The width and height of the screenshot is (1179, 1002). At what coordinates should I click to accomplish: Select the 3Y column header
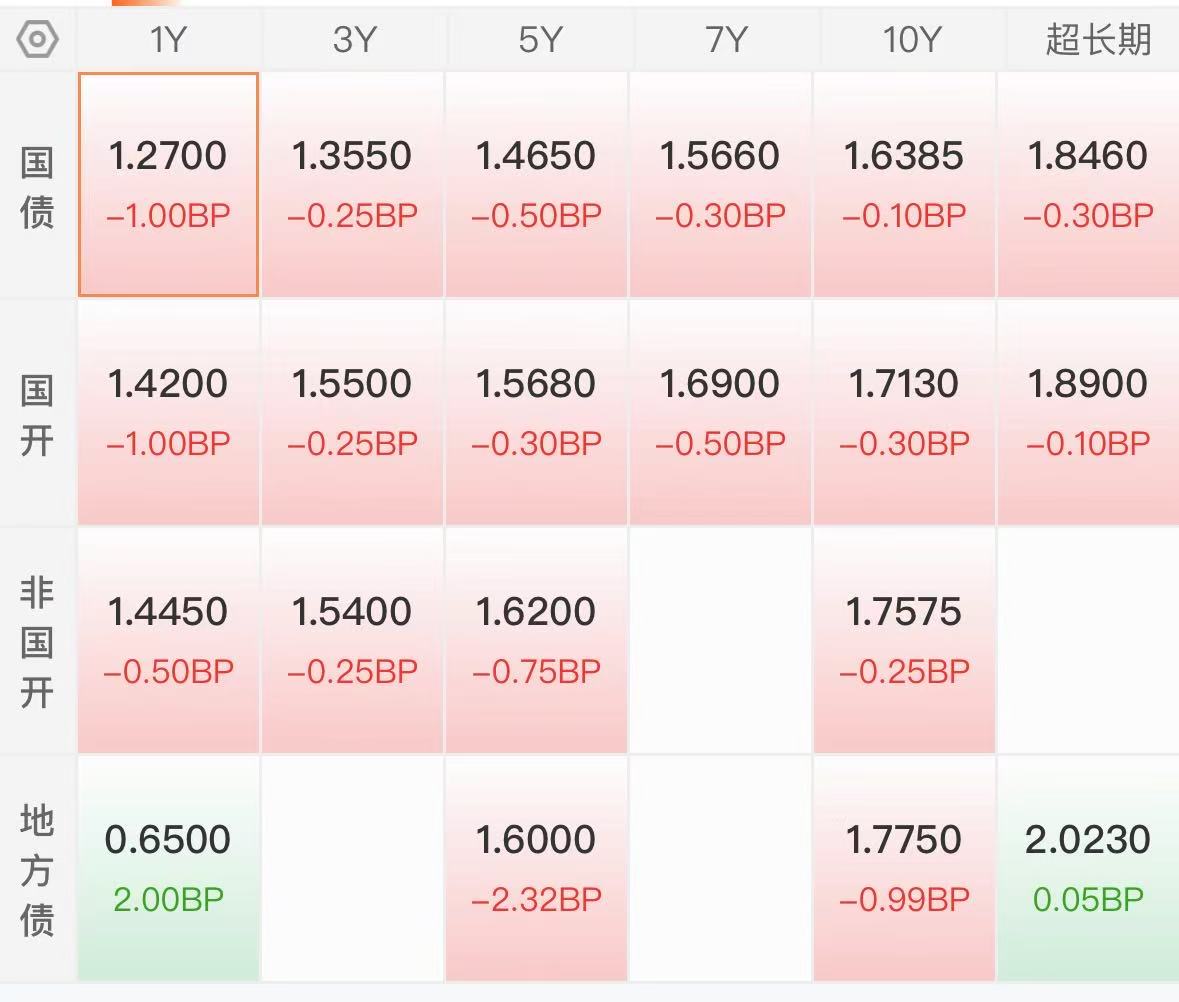[353, 39]
